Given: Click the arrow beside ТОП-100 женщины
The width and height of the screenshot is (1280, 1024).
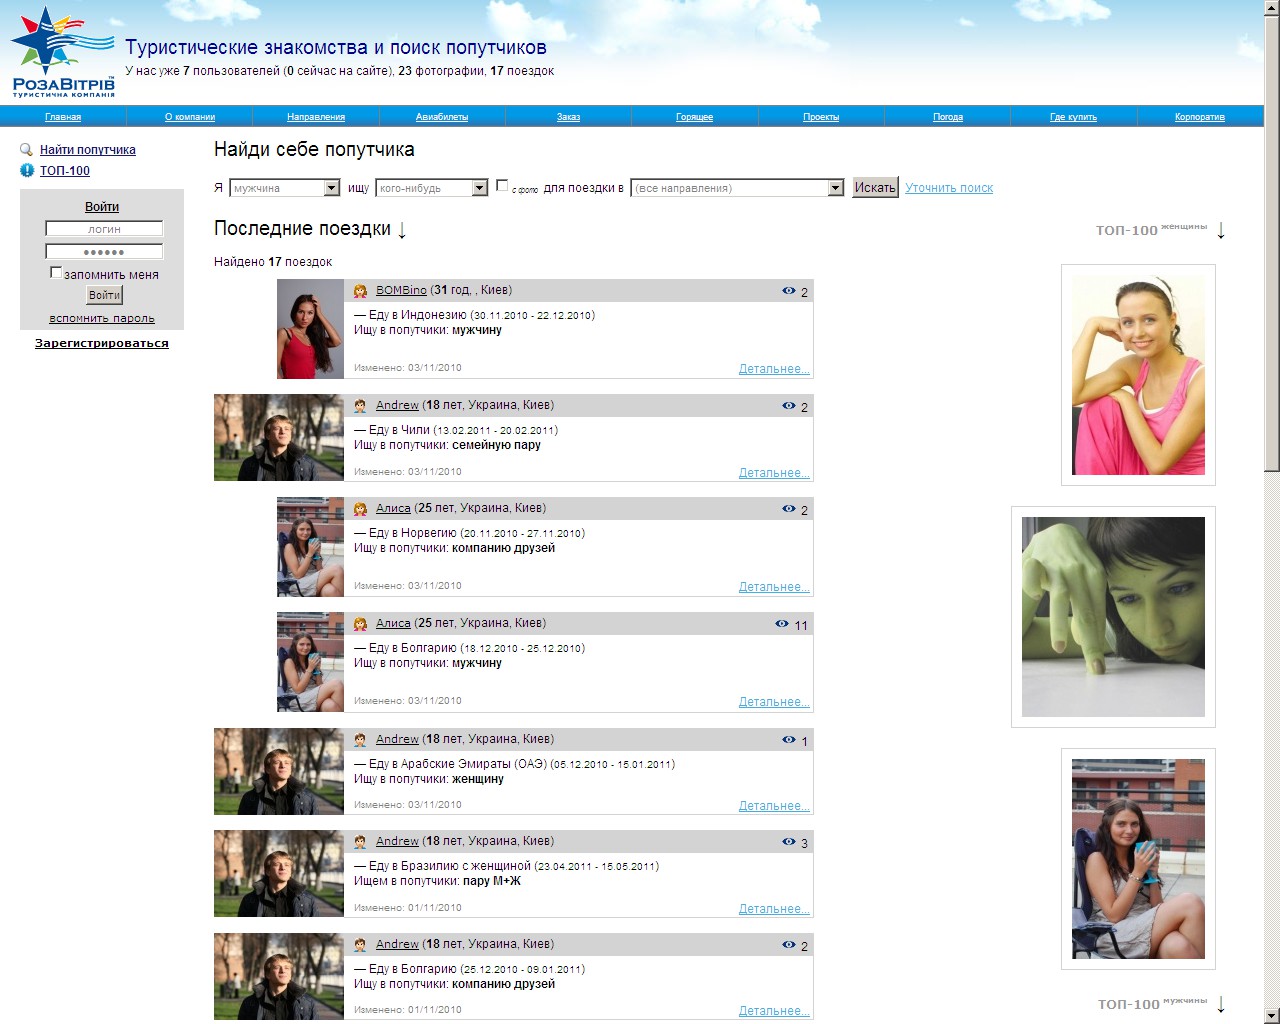Looking at the screenshot, I should click(1221, 230).
